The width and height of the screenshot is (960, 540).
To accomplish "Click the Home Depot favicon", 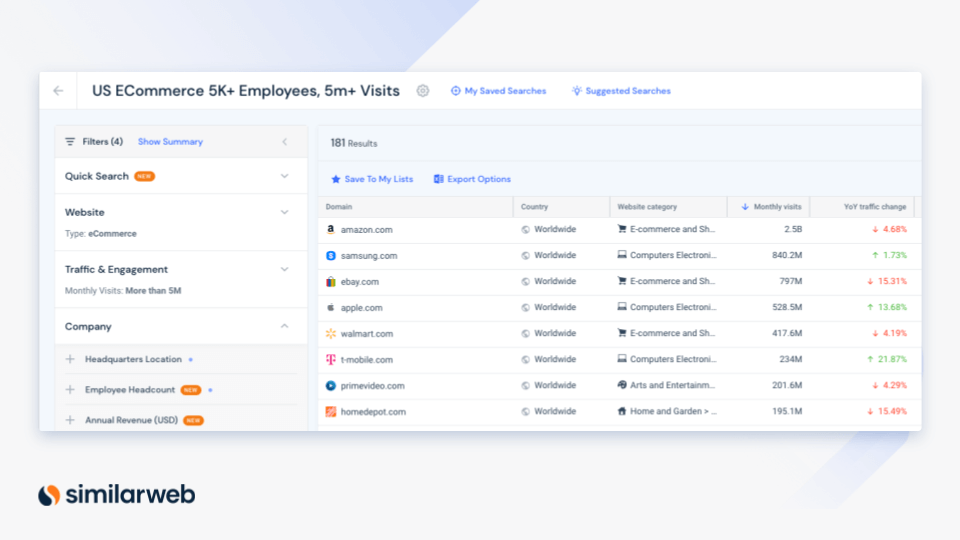I will (331, 412).
